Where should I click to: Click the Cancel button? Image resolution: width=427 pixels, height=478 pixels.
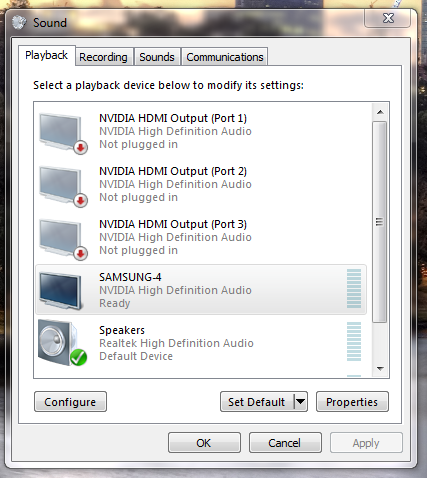coord(285,443)
